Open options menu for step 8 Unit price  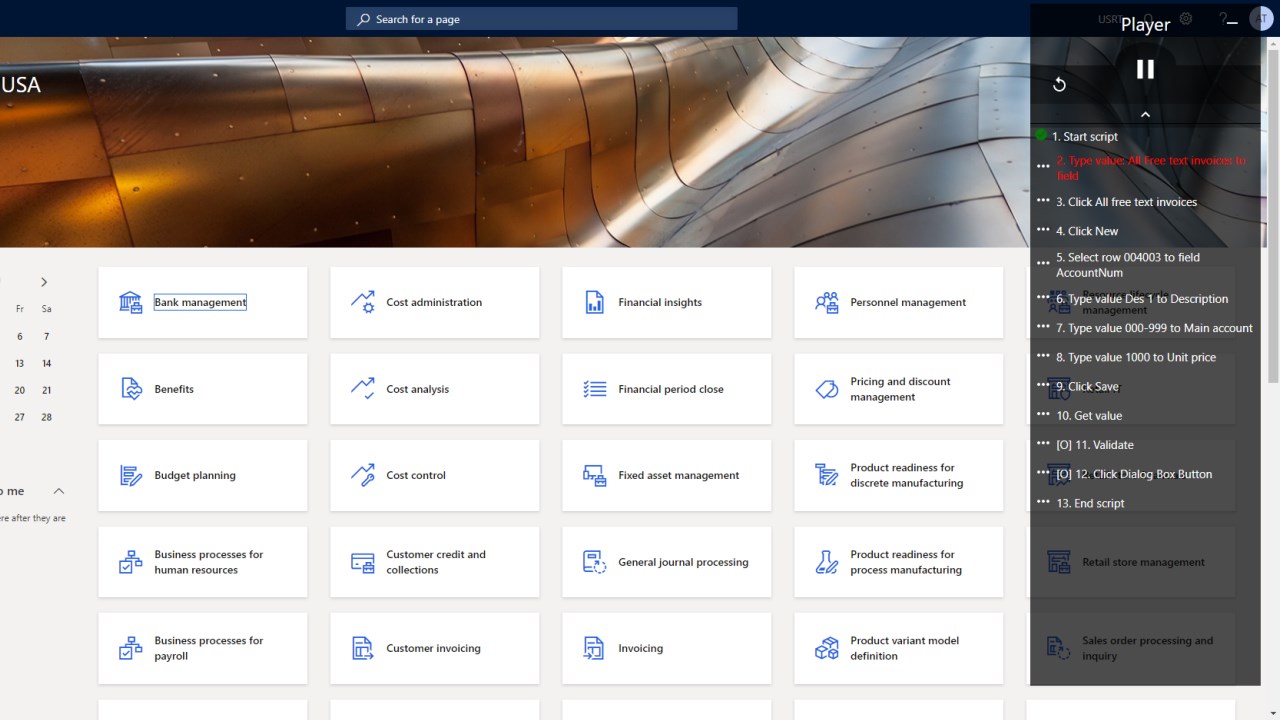pos(1043,356)
